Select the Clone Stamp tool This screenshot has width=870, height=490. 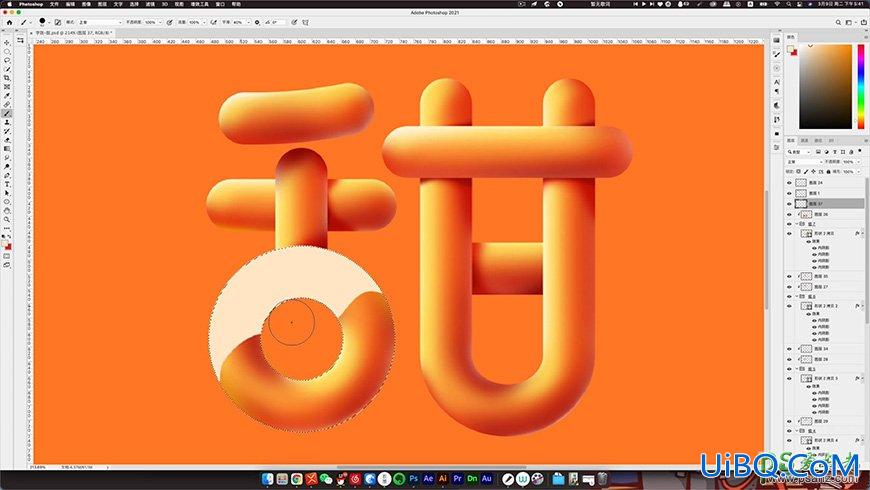(x=7, y=122)
